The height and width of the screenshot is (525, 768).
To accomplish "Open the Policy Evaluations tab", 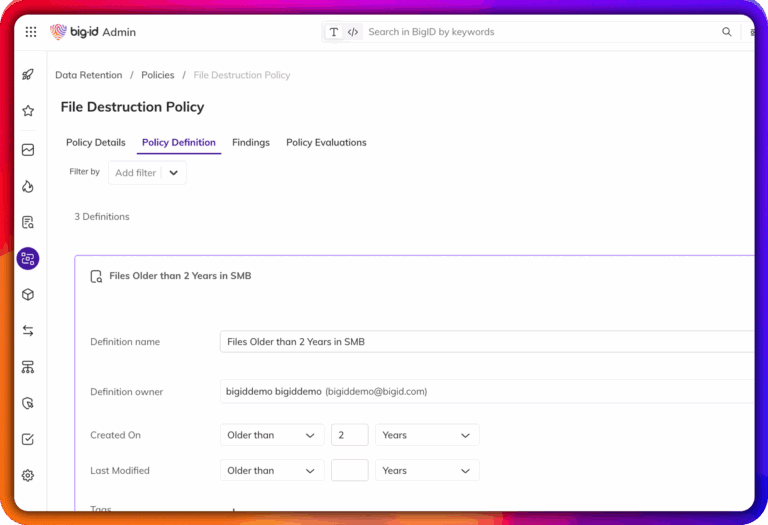I will coord(326,143).
